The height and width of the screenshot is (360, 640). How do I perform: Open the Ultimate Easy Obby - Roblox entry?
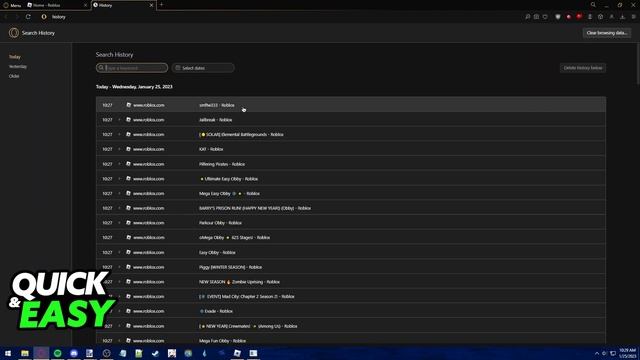pos(351,179)
